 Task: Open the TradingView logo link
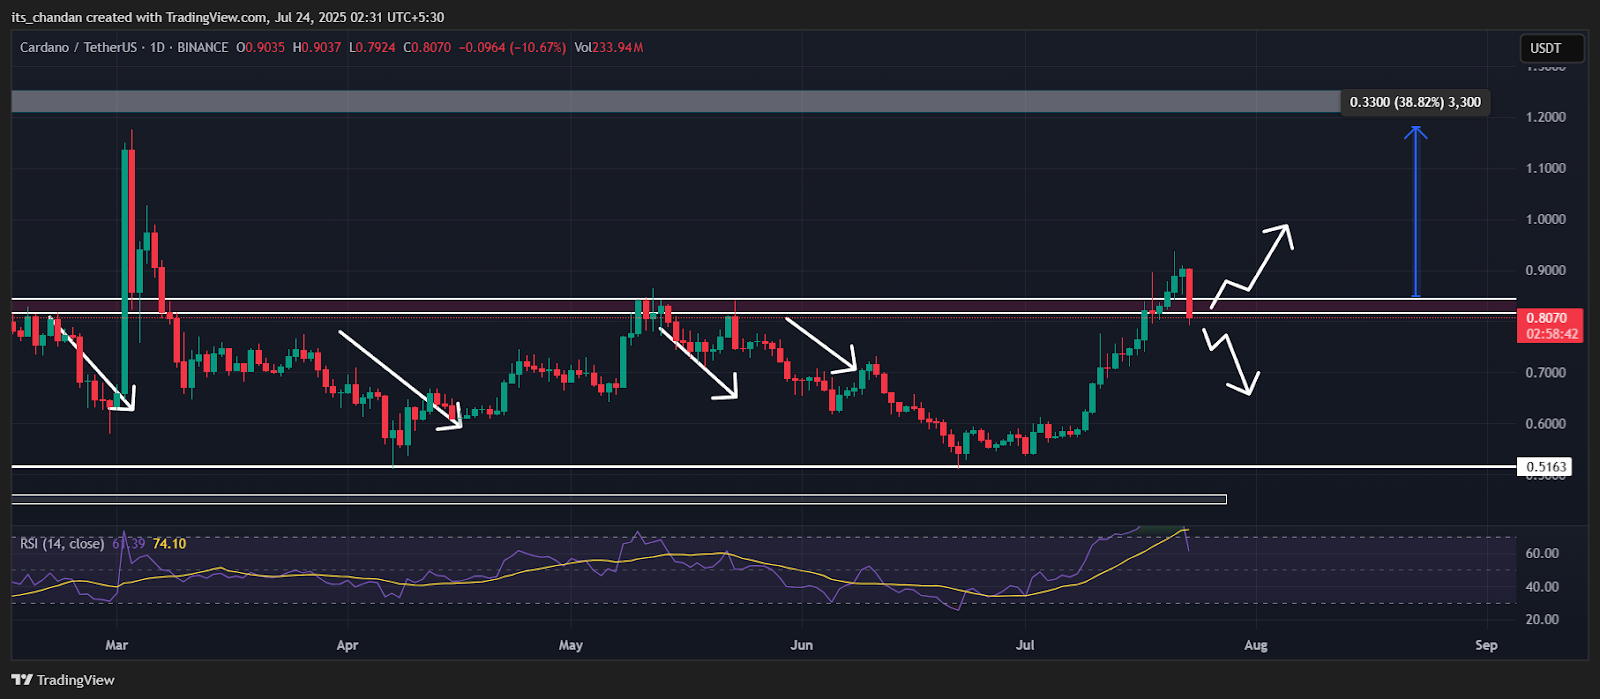(x=64, y=680)
